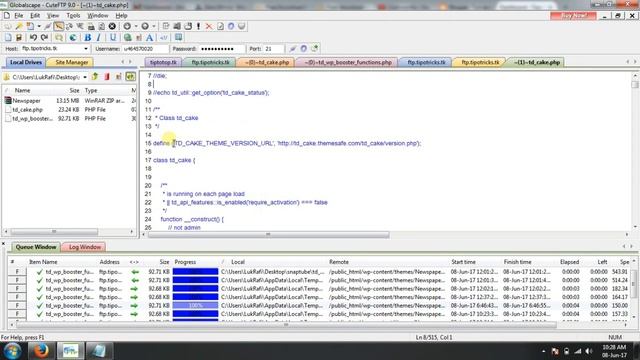The width and height of the screenshot is (640, 360).
Task: Open the ~(0)~td_wp_booster_functions.php tab
Action: pos(348,62)
